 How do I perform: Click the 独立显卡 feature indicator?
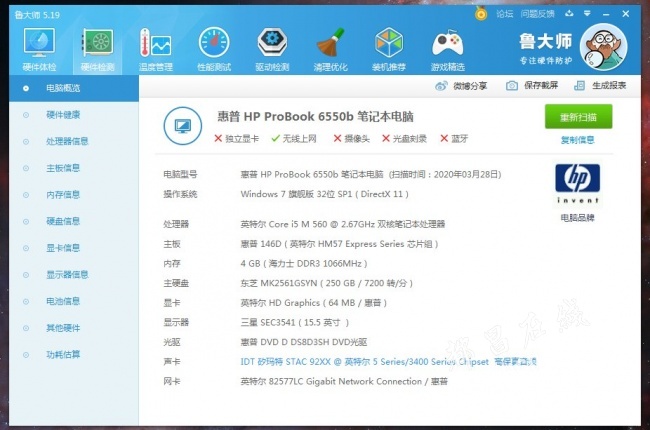[236, 138]
